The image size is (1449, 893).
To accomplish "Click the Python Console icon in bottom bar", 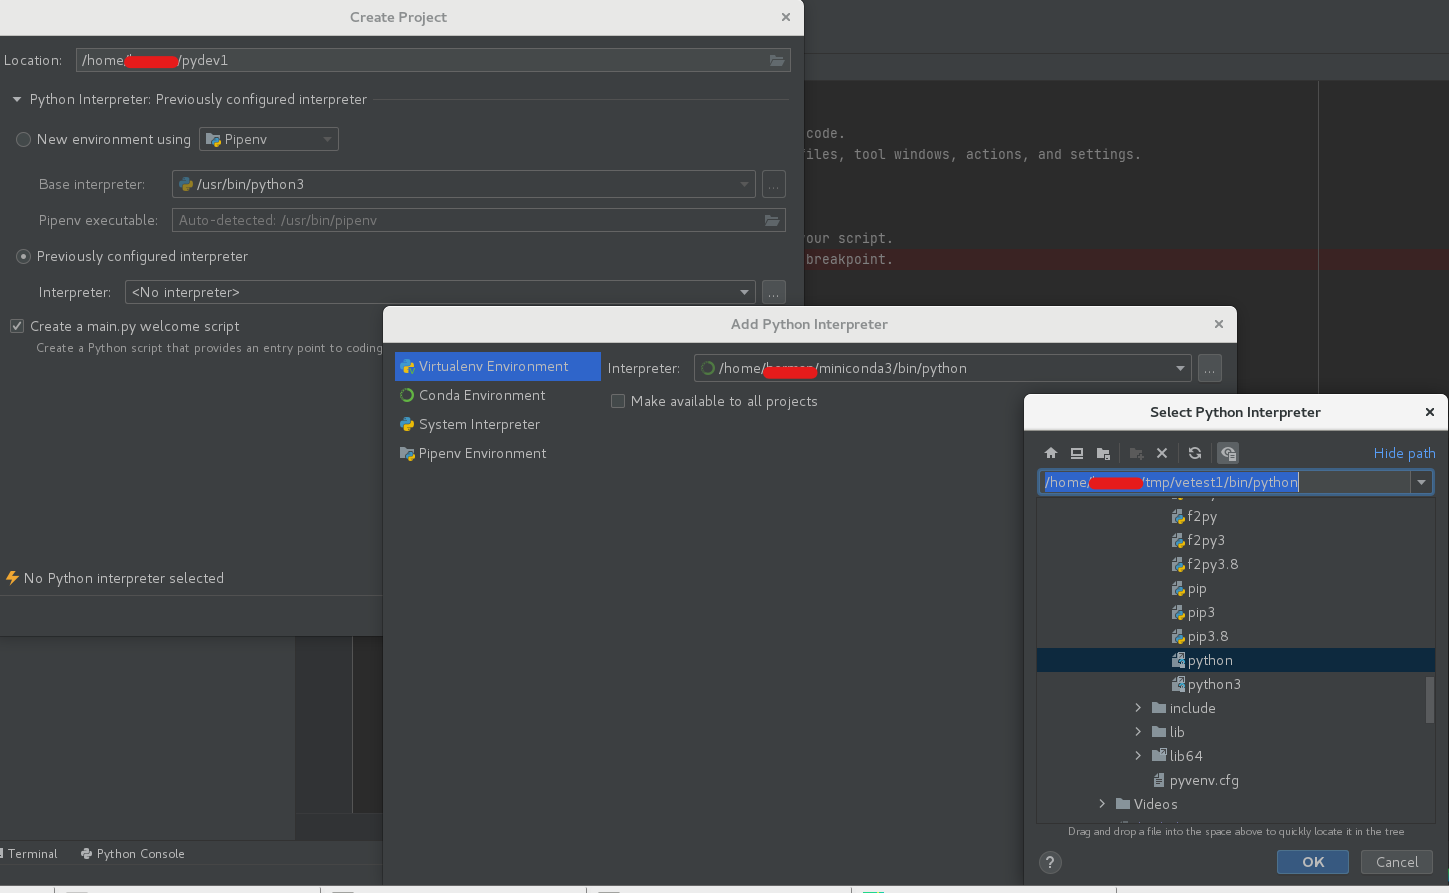I will coord(86,853).
